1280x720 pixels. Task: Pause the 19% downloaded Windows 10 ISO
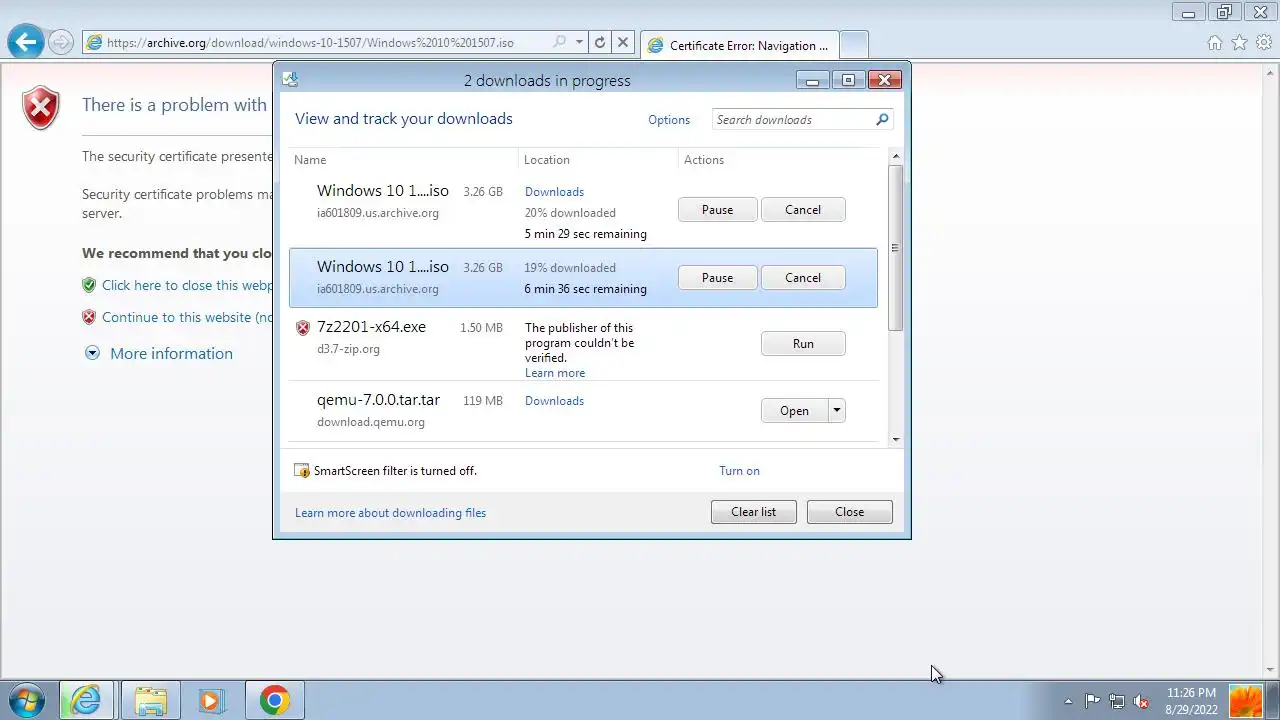(x=717, y=278)
